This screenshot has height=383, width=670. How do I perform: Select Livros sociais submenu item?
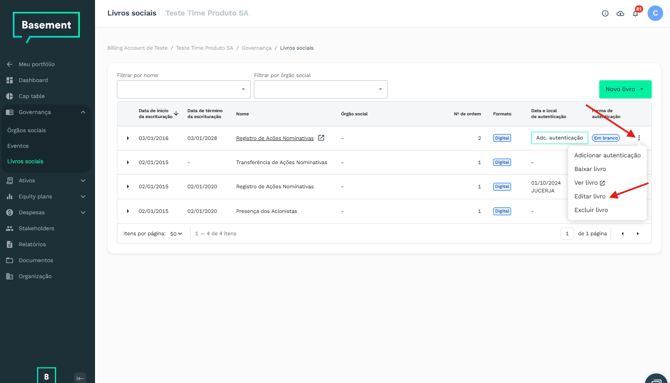(x=25, y=162)
